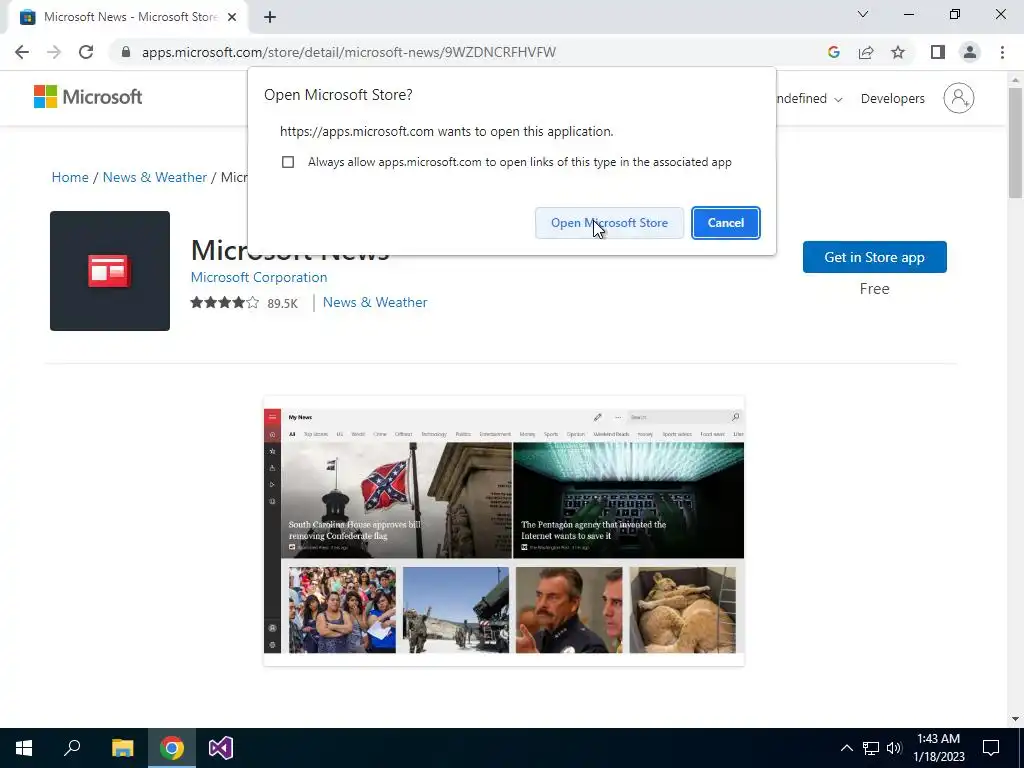
Task: Show hidden tray icons chevron
Action: (x=846, y=748)
